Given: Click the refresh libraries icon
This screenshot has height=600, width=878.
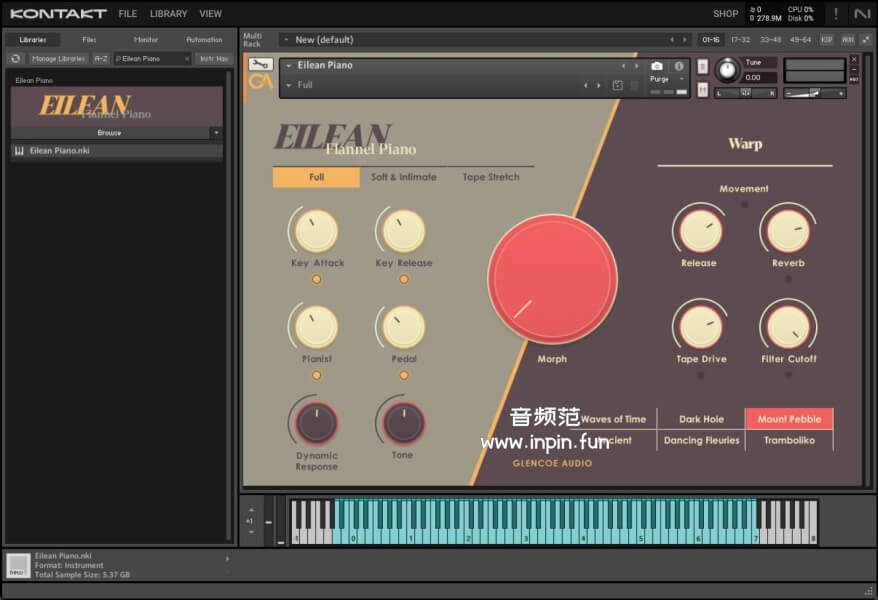Looking at the screenshot, I should pyautogui.click(x=15, y=59).
